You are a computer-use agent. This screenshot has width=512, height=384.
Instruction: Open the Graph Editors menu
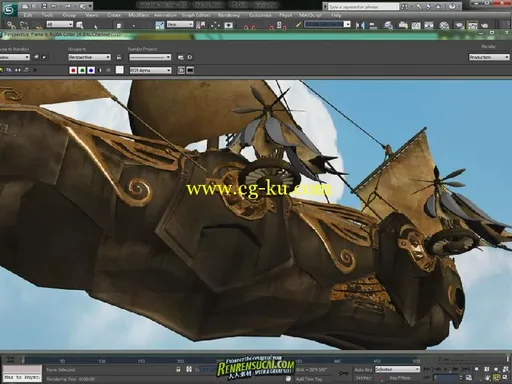[x=196, y=15]
